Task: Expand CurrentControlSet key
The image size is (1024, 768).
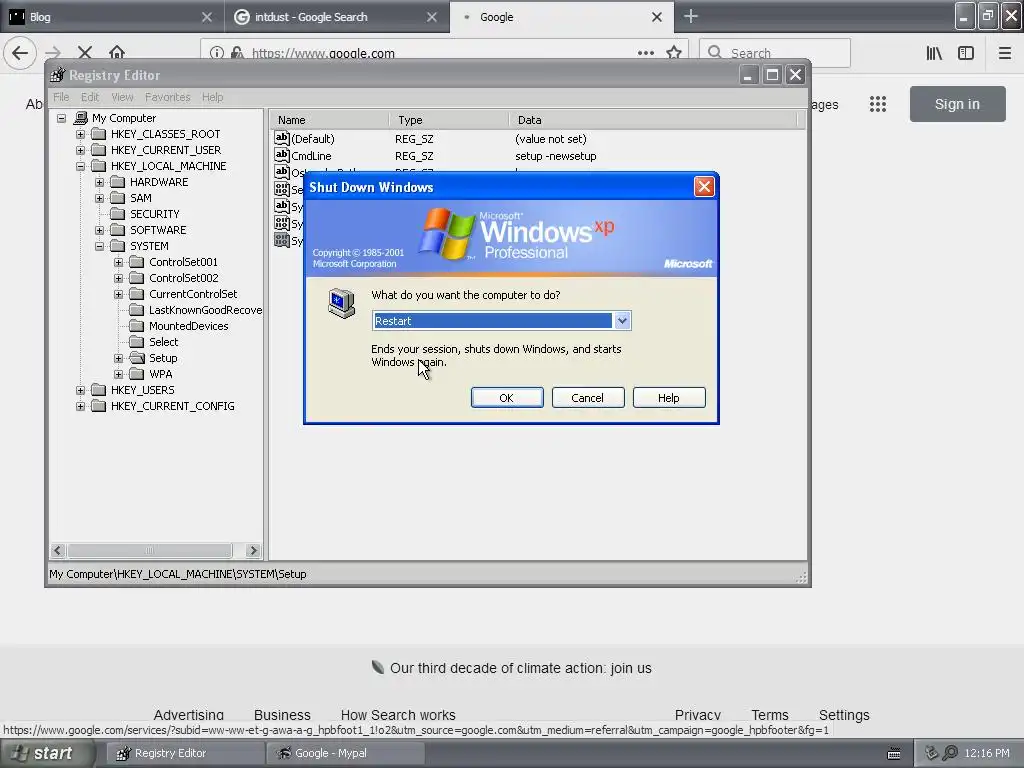Action: coord(118,295)
